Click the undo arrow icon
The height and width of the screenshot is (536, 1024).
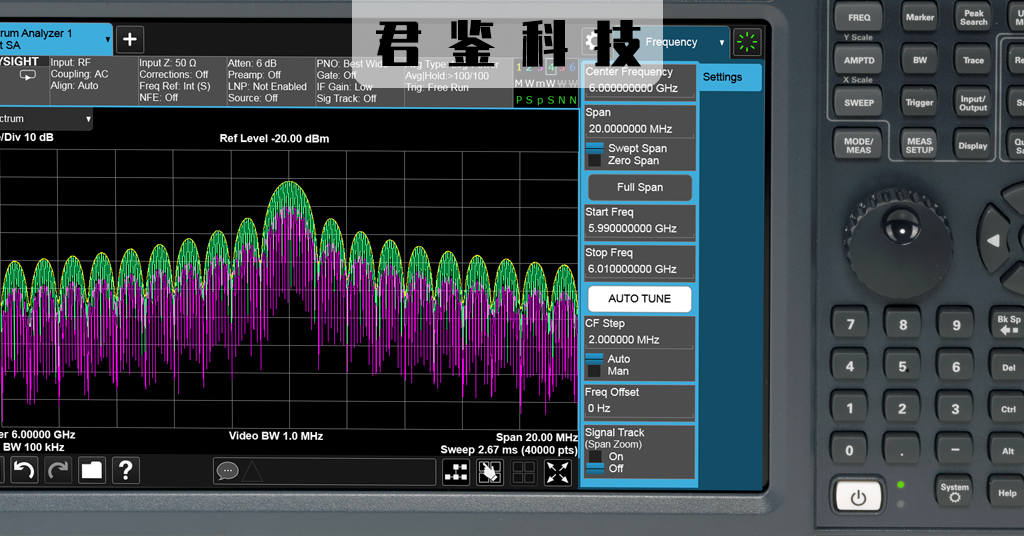[24, 470]
